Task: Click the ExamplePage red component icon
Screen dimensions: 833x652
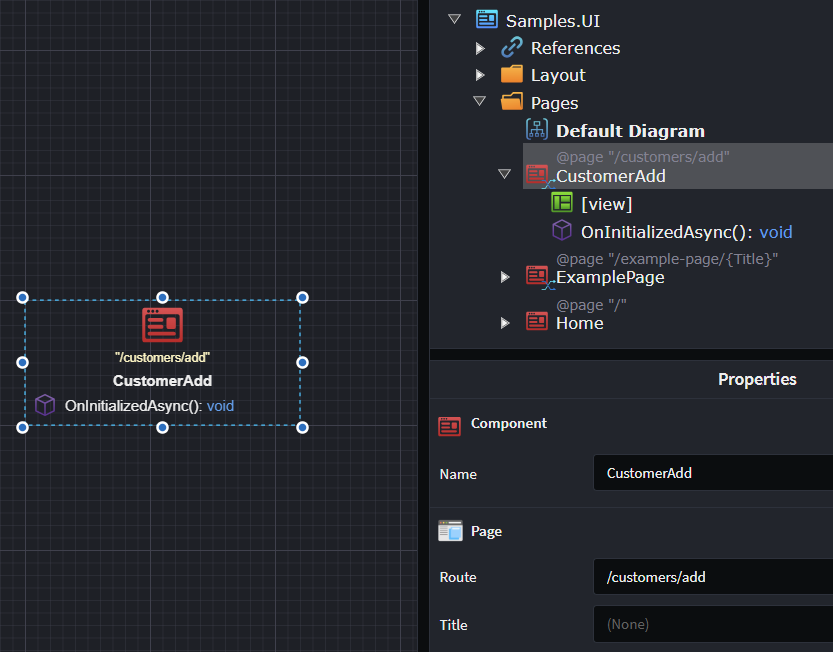Action: pyautogui.click(x=537, y=276)
